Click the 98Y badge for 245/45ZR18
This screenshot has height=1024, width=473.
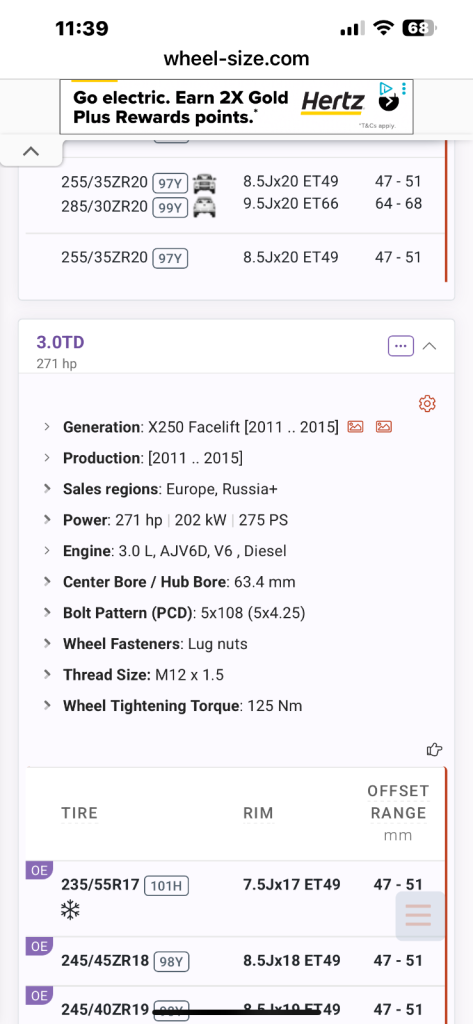(171, 961)
